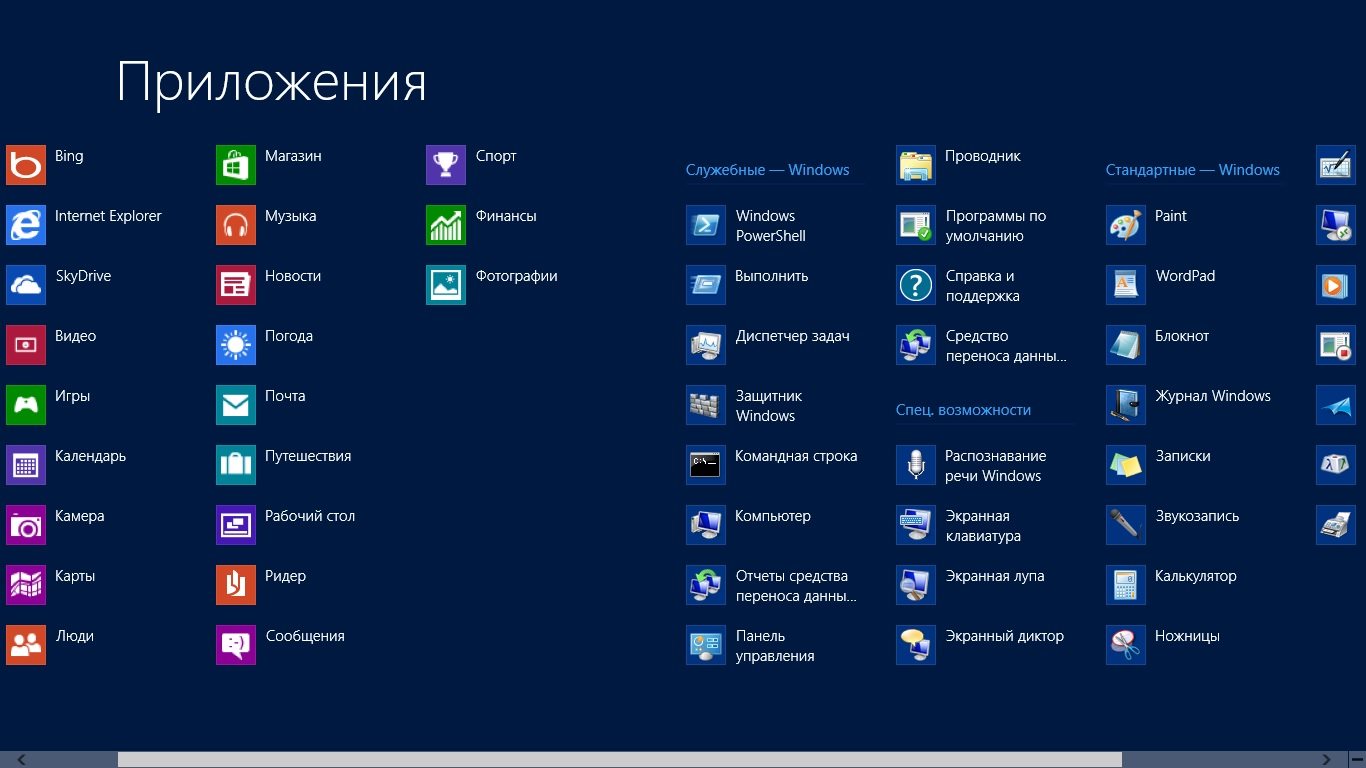Launch Internet Explorer icon
Image resolution: width=1366 pixels, height=768 pixels.
26,225
